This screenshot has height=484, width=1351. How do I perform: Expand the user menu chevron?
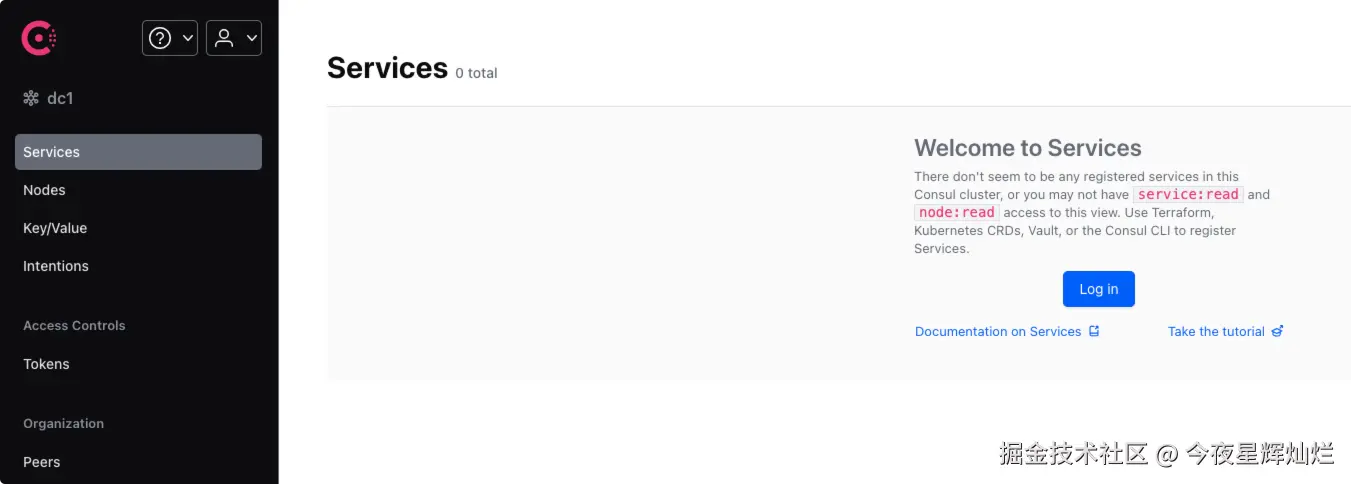[x=251, y=38]
